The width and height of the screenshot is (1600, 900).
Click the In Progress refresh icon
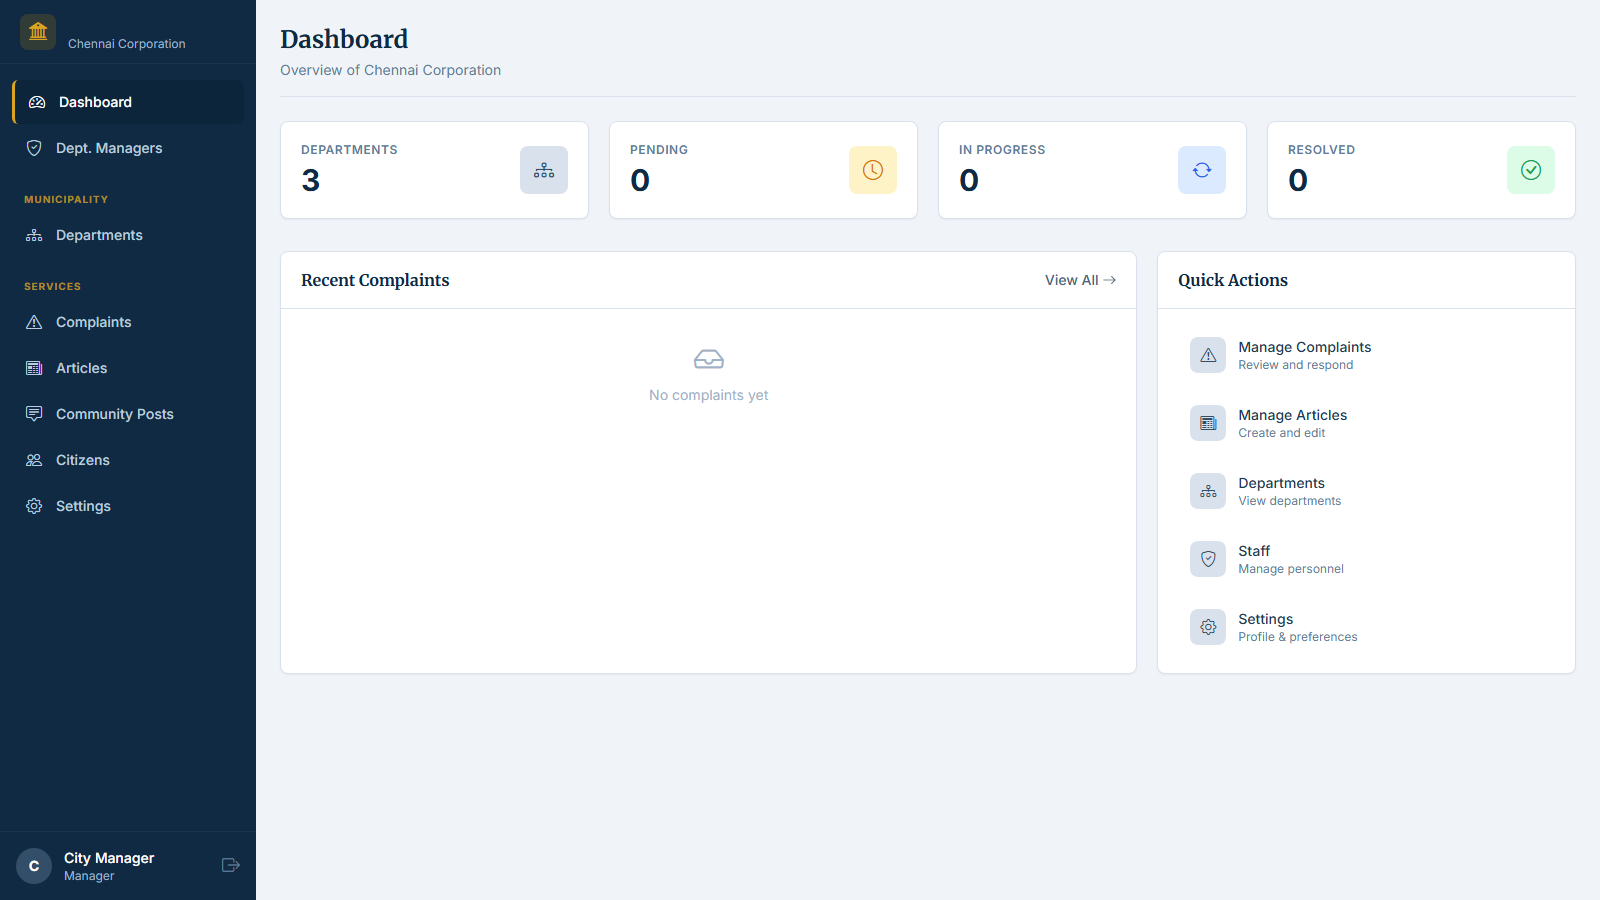[1201, 170]
